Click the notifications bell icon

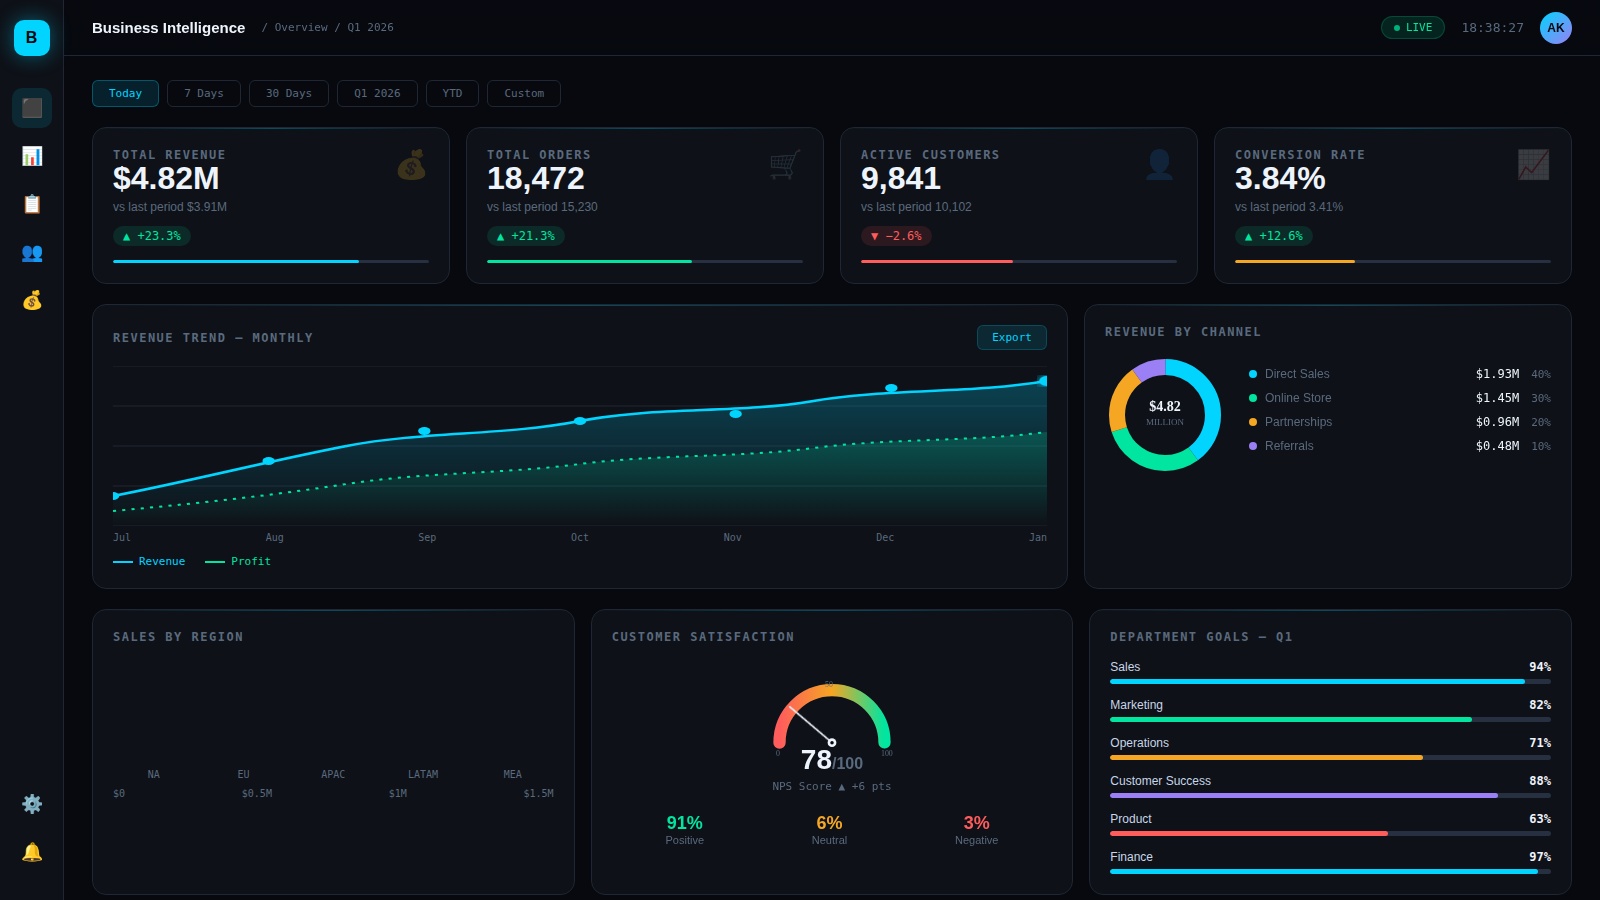32,852
